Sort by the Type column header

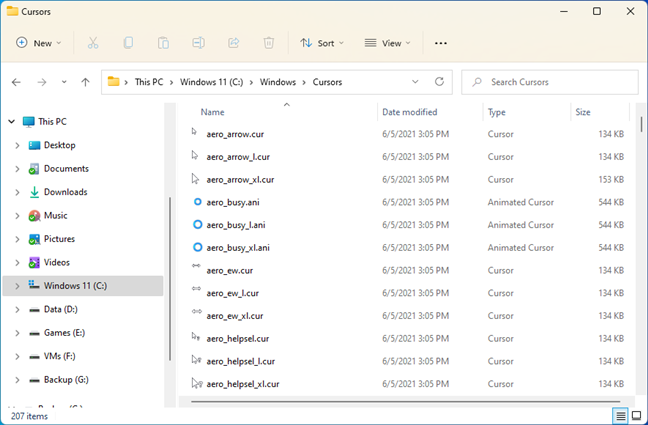pos(496,112)
